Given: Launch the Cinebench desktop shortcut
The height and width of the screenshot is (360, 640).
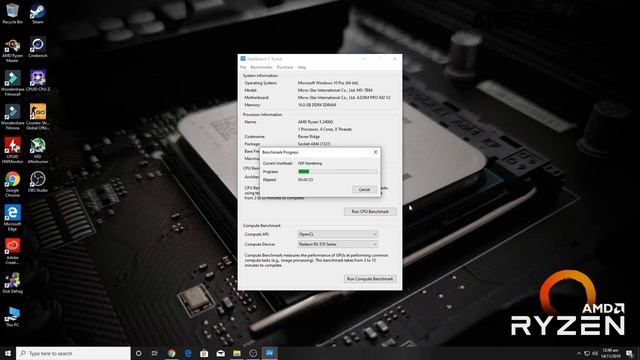Looking at the screenshot, I should [x=38, y=48].
